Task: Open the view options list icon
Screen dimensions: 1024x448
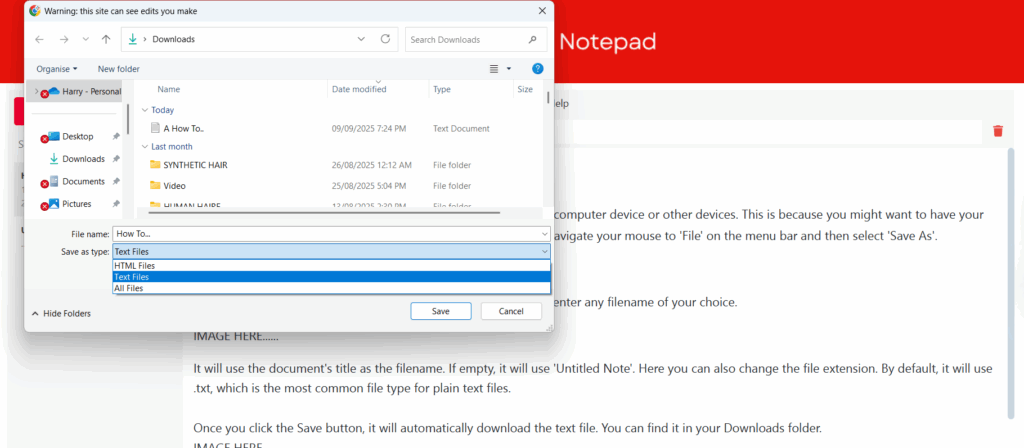Action: 494,69
